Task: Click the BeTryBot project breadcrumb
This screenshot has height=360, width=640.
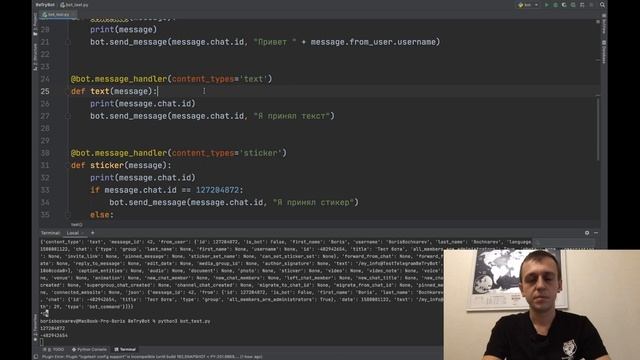Action: coord(45,5)
